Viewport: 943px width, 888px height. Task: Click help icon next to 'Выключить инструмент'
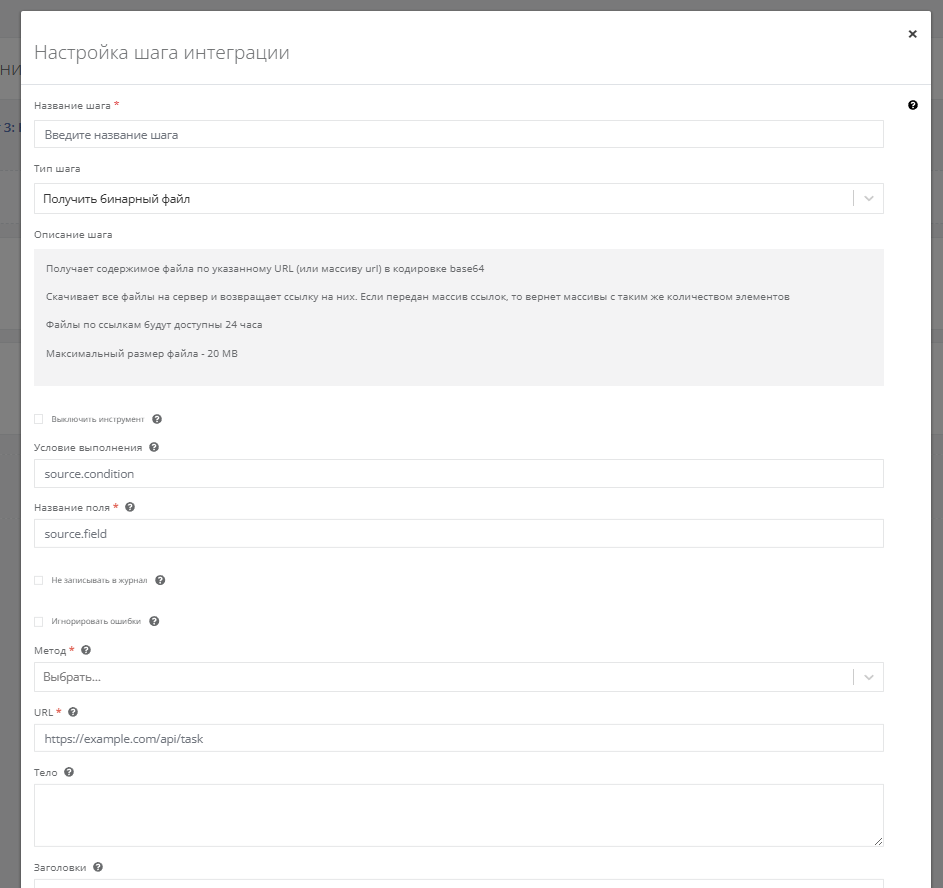[x=157, y=420]
